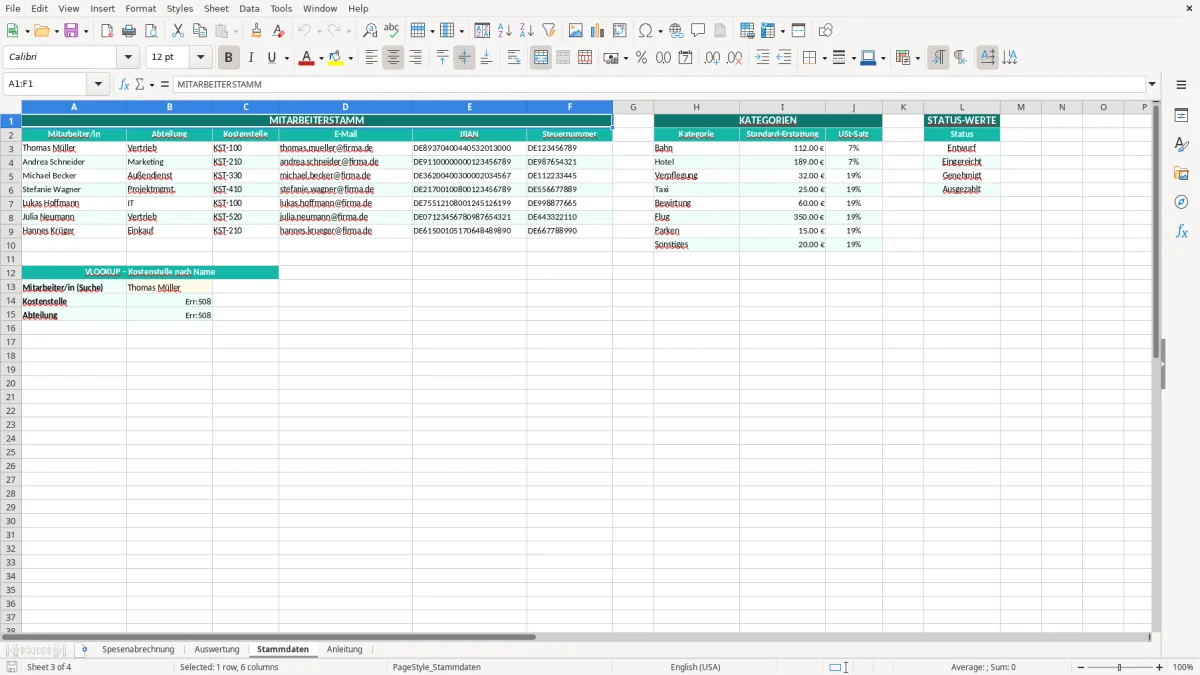The height and width of the screenshot is (675, 1200).
Task: Click the Insert Pivot Table icon
Action: click(x=620, y=31)
